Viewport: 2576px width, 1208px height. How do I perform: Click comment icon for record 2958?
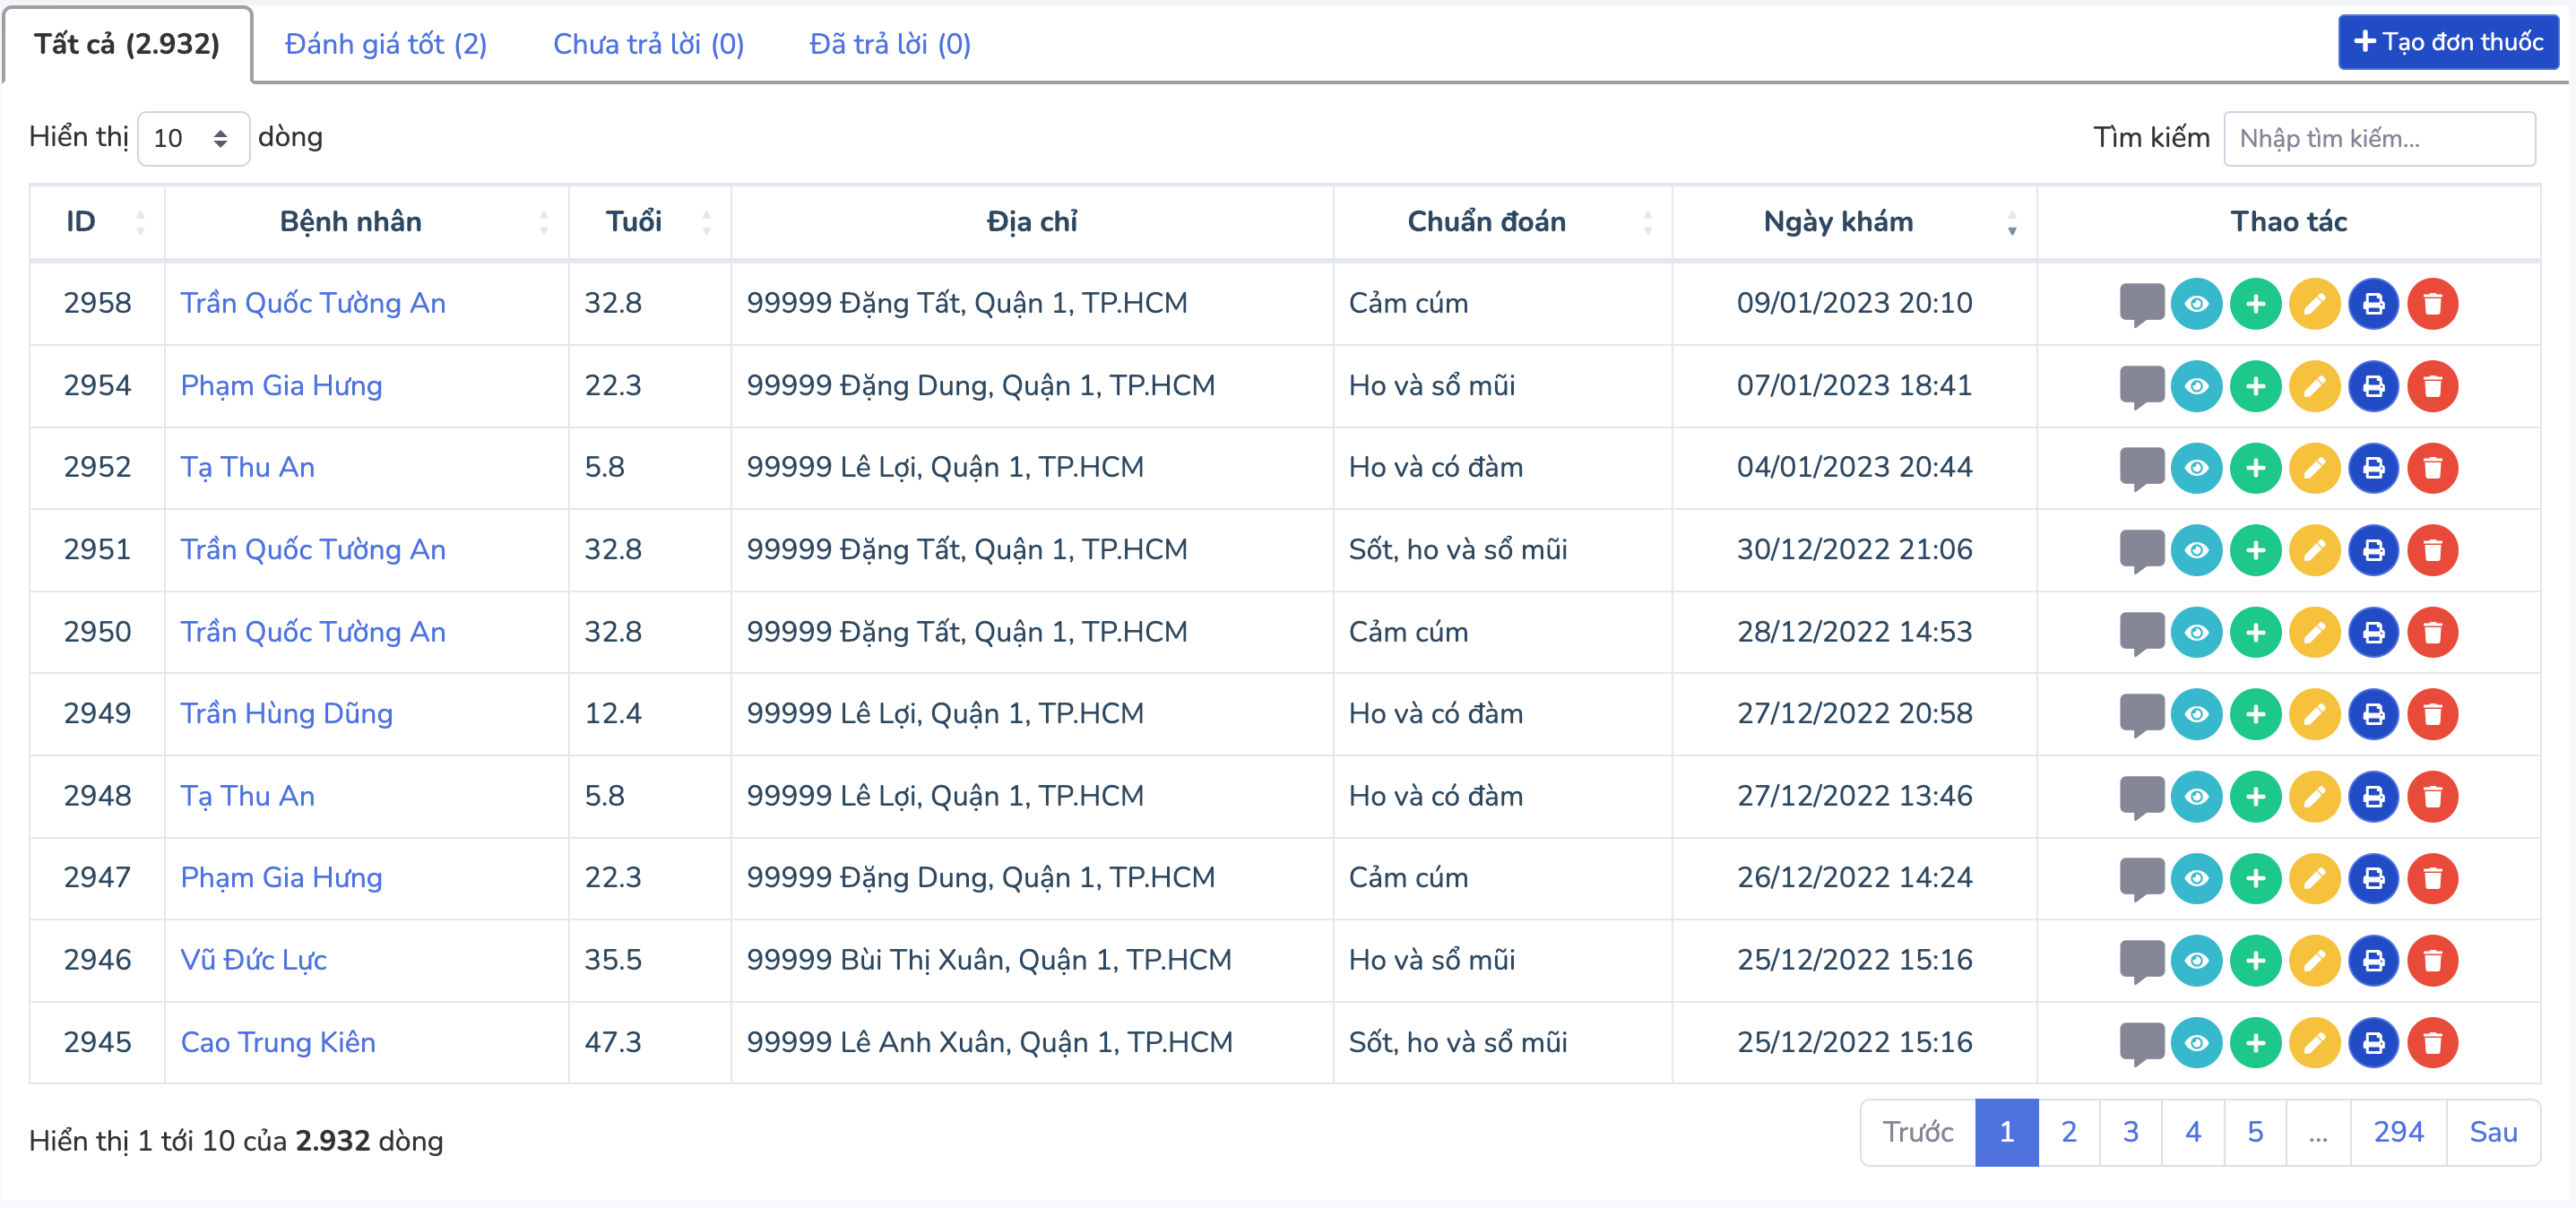tap(2141, 303)
